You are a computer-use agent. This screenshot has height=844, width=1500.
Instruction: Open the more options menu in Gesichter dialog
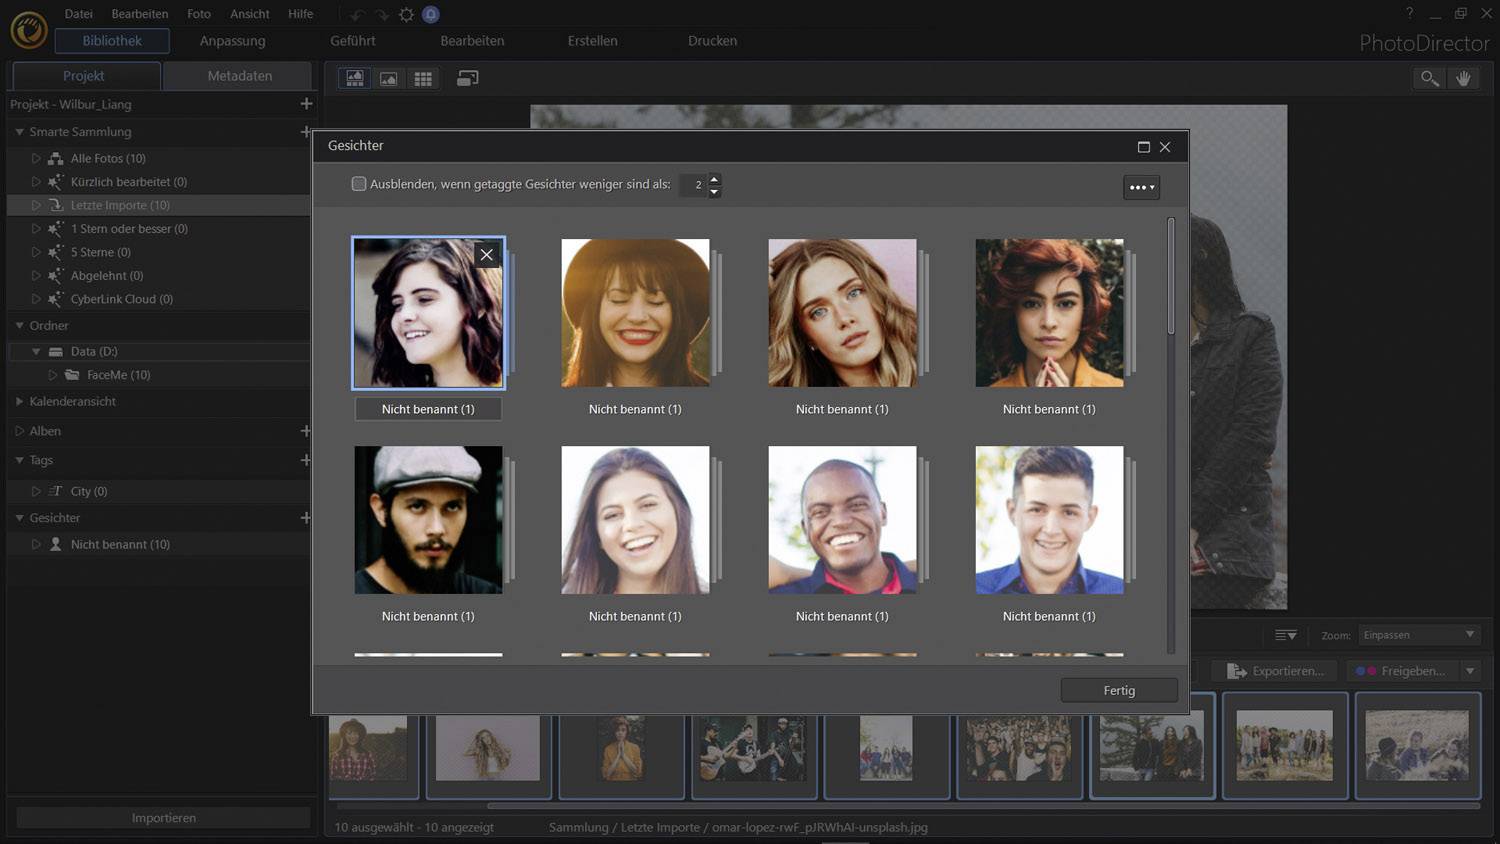click(x=1140, y=186)
